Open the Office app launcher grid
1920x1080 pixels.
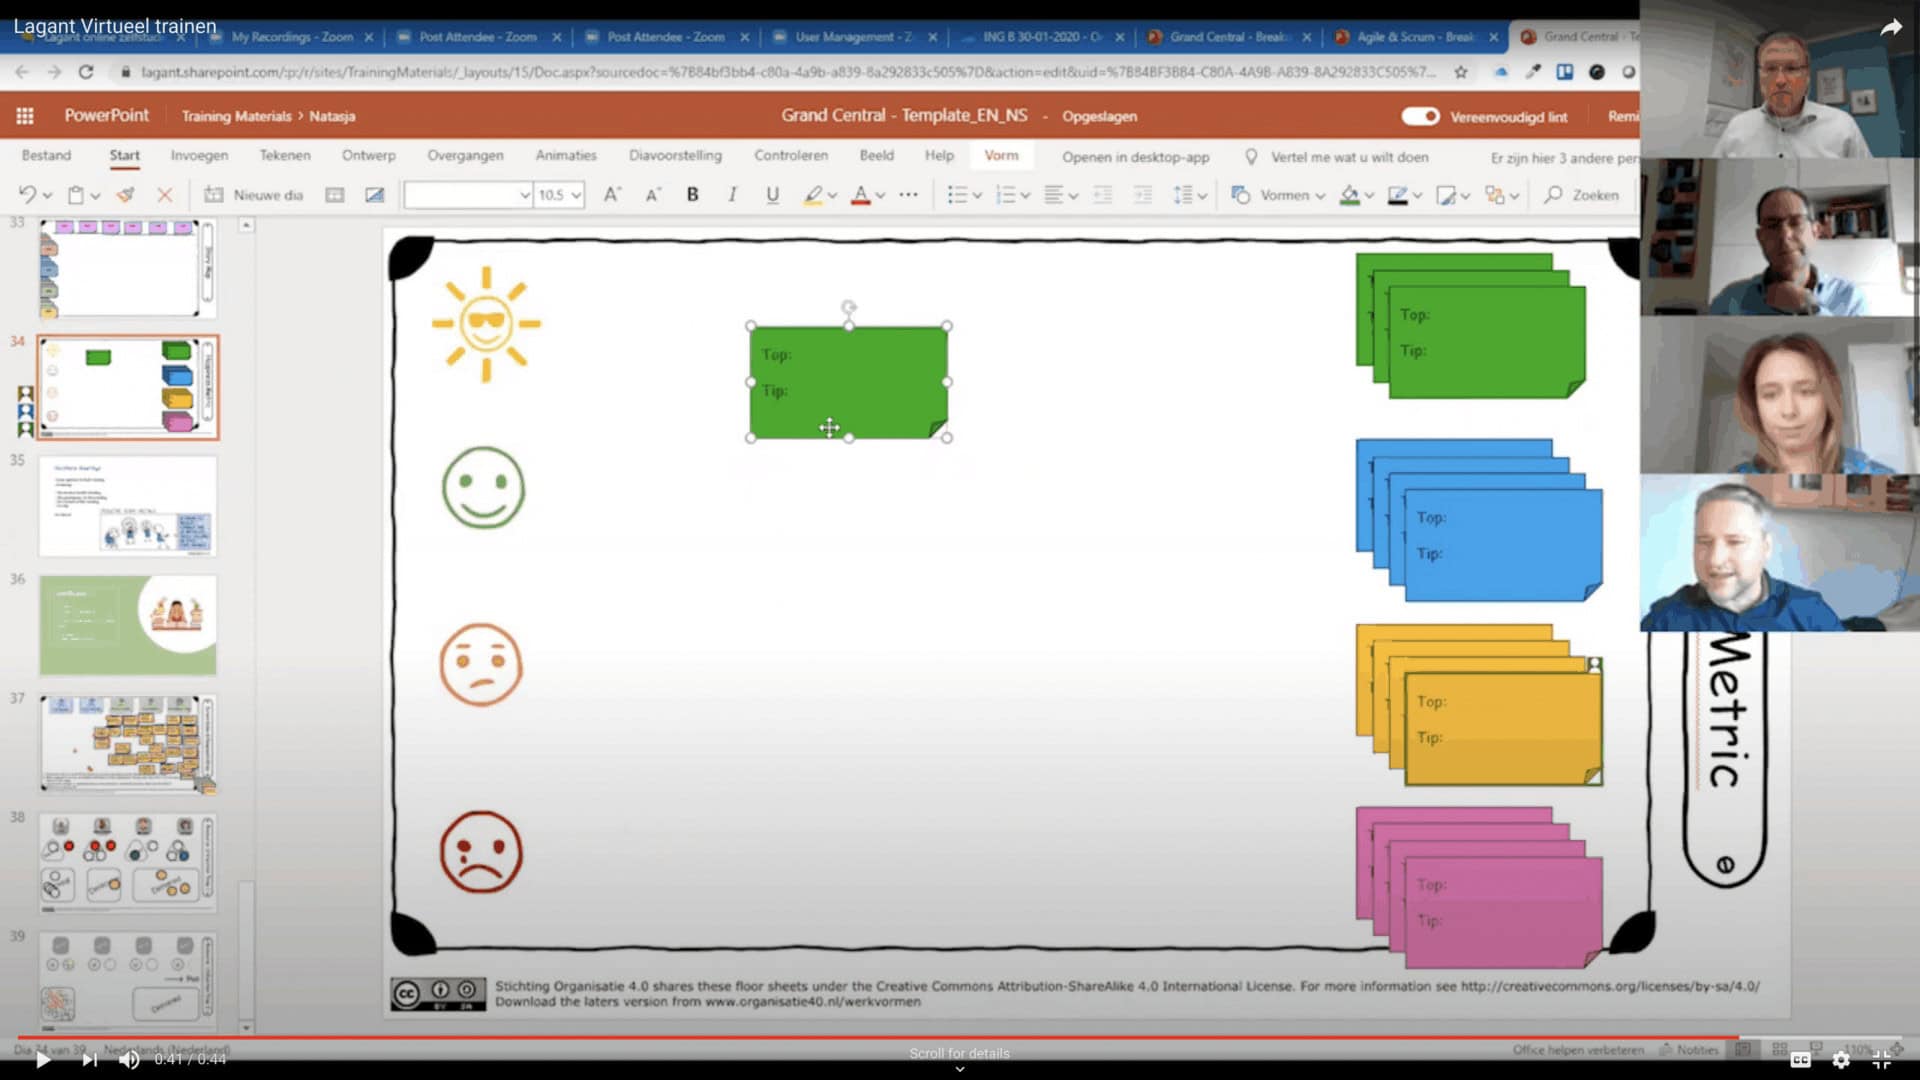click(x=25, y=116)
